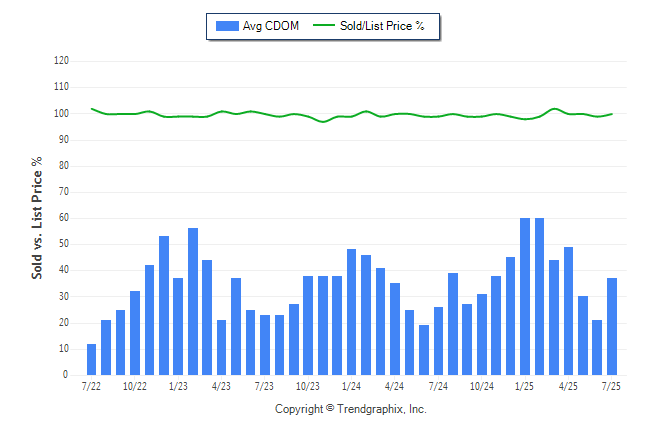Select the 'Avg CDOM' legend label
This screenshot has height=434, width=646.
(271, 26)
